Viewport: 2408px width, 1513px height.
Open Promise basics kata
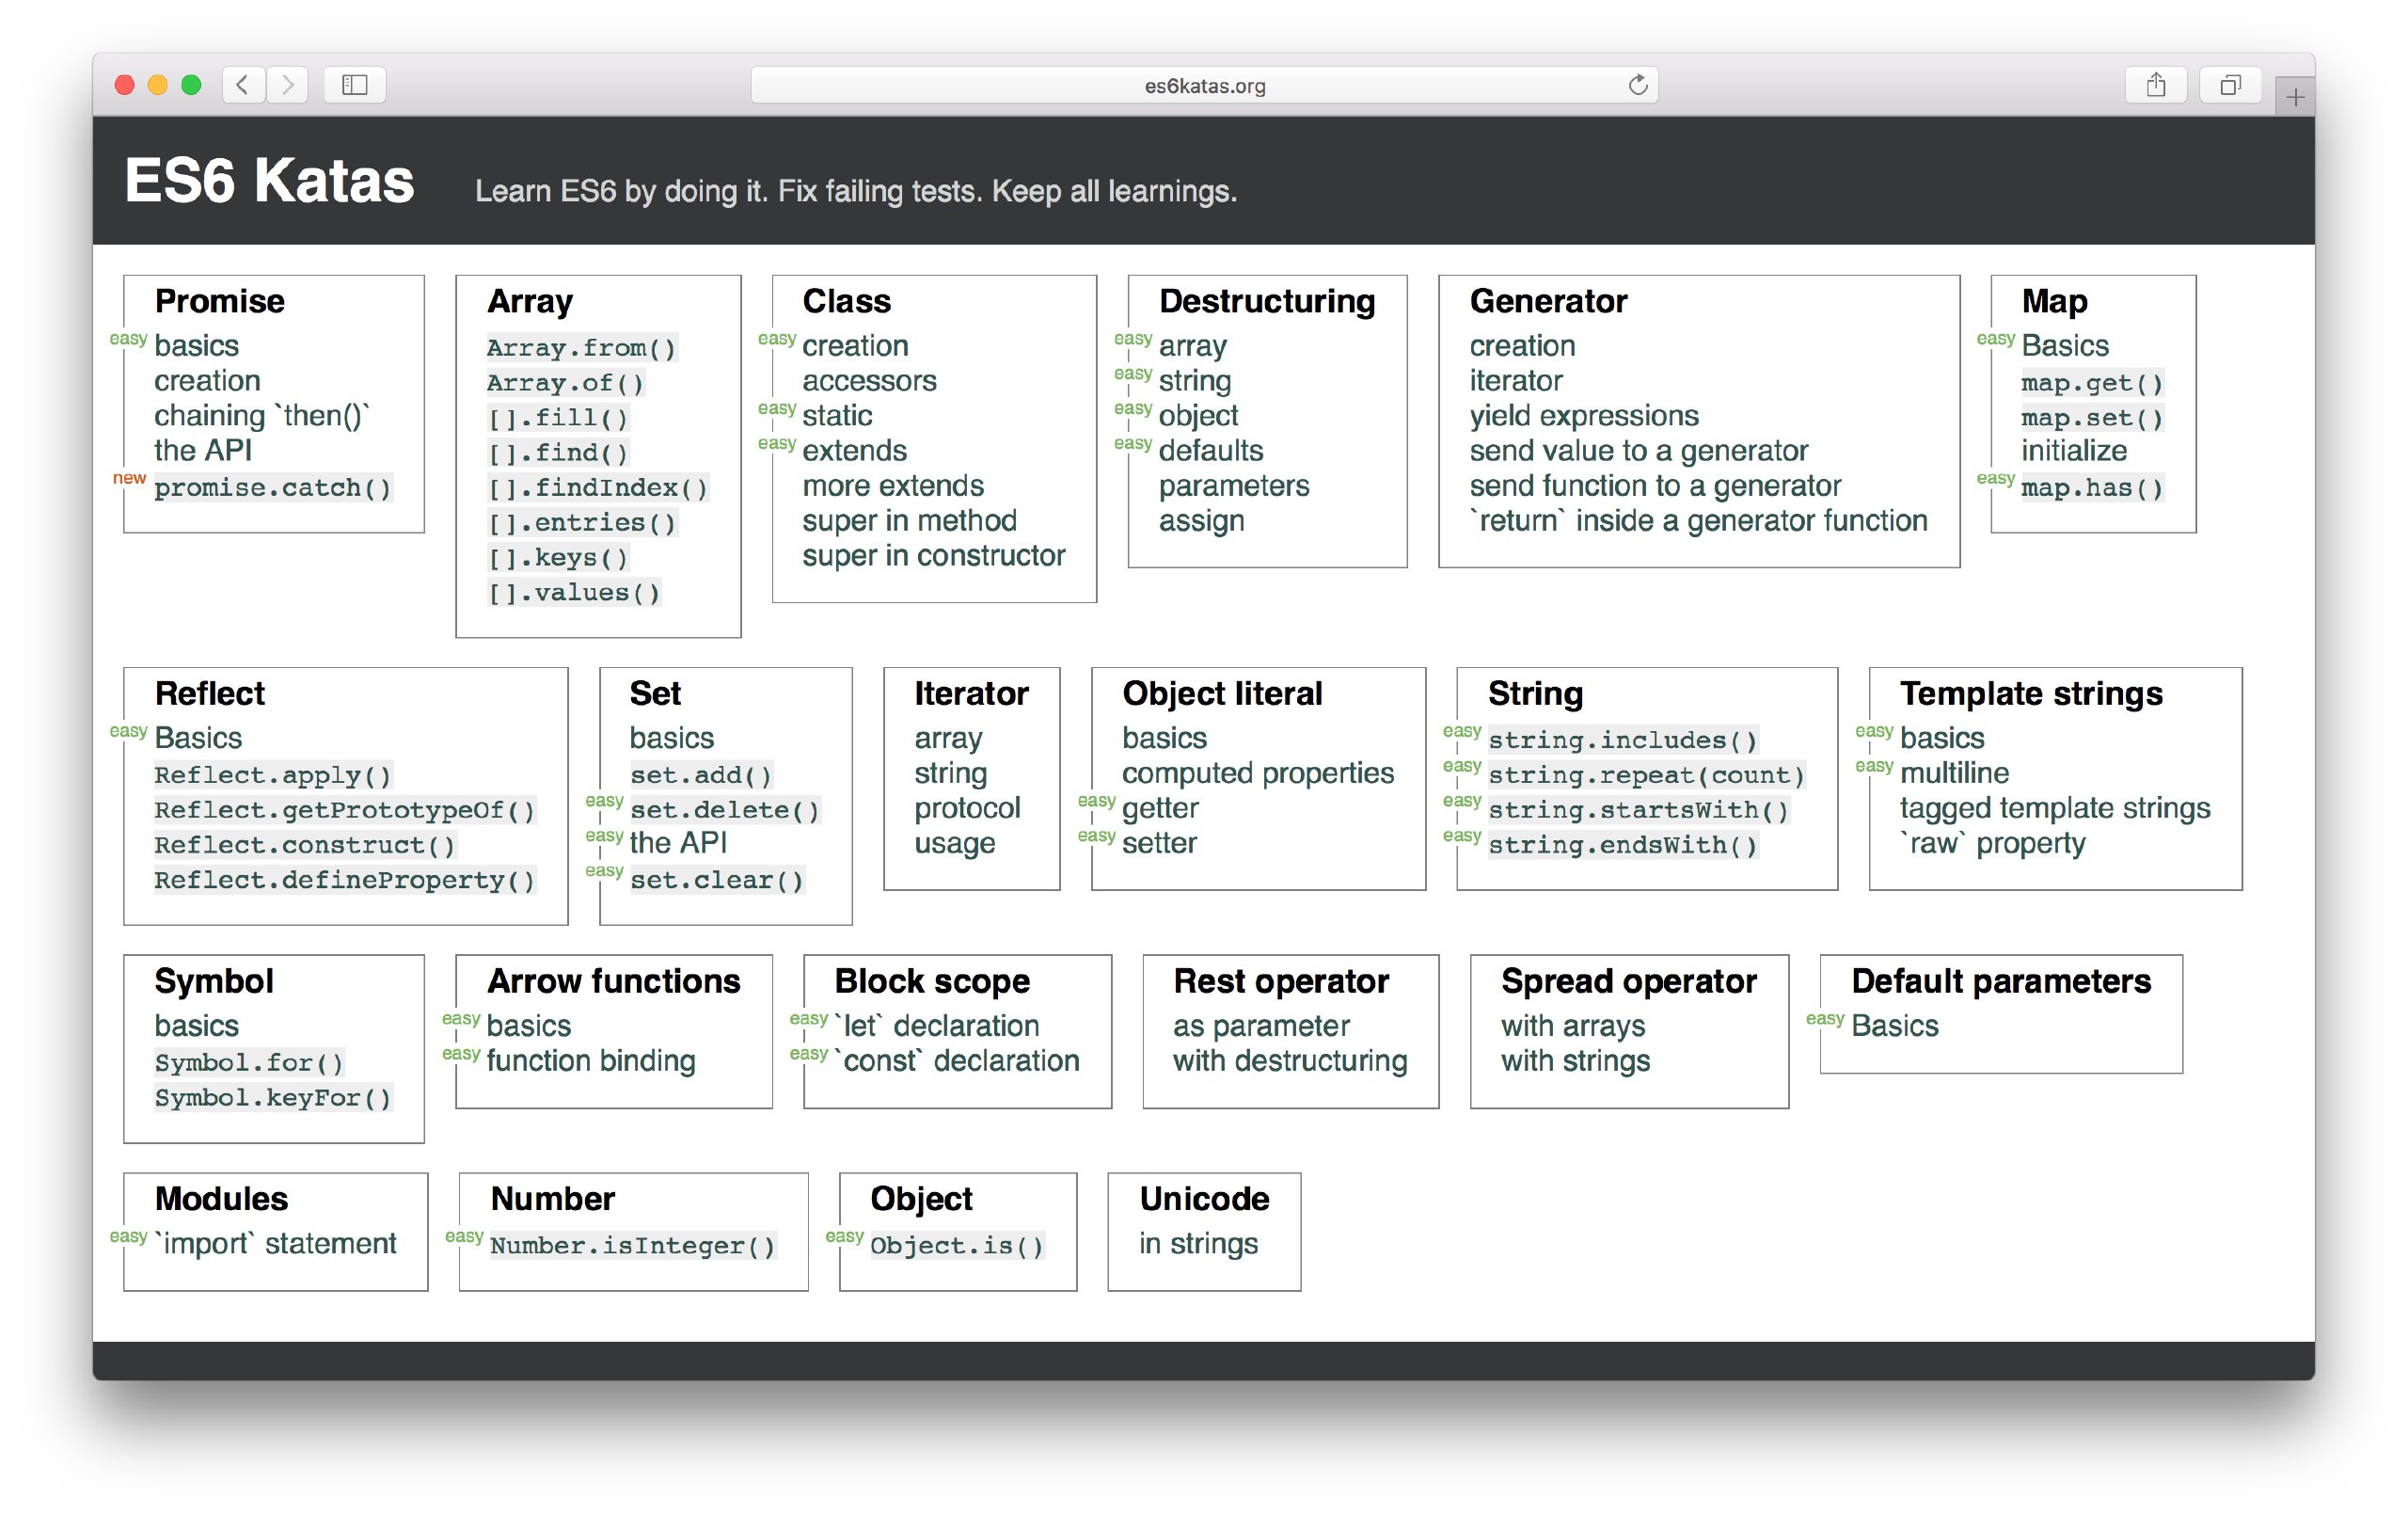(197, 345)
